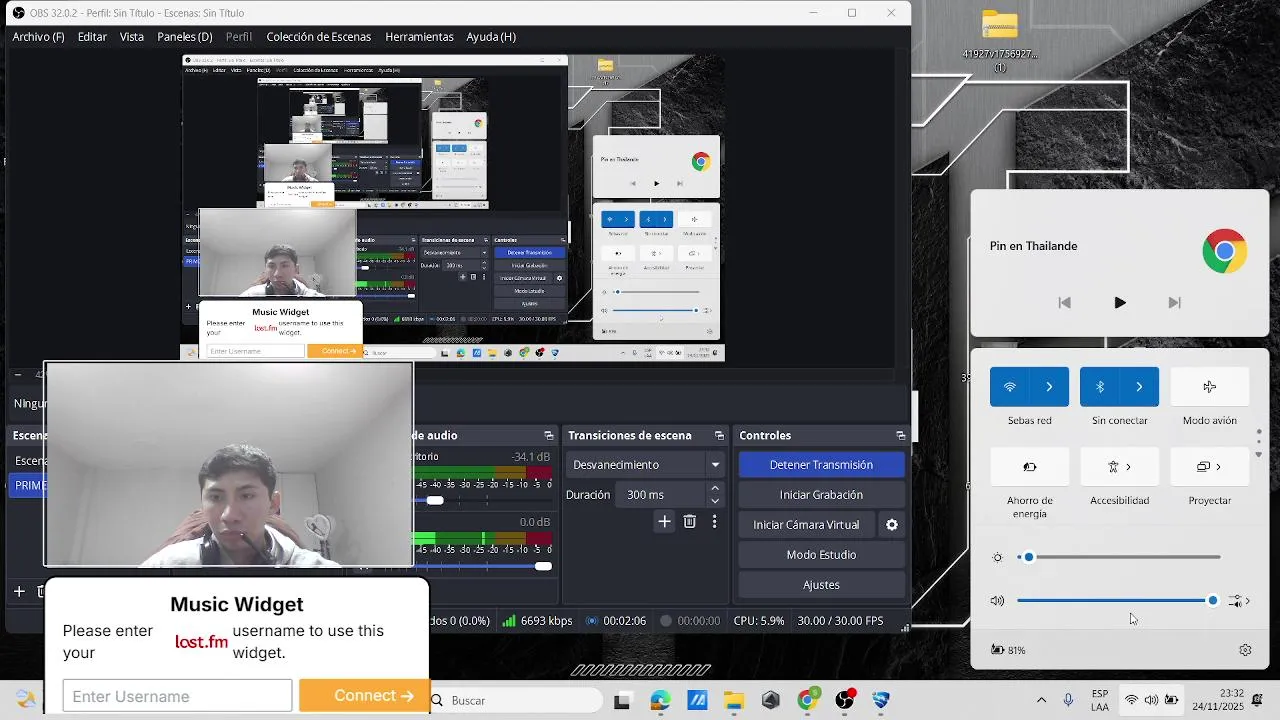Open Colección de Escenas menu
The height and width of the screenshot is (720, 1280).
pos(318,36)
